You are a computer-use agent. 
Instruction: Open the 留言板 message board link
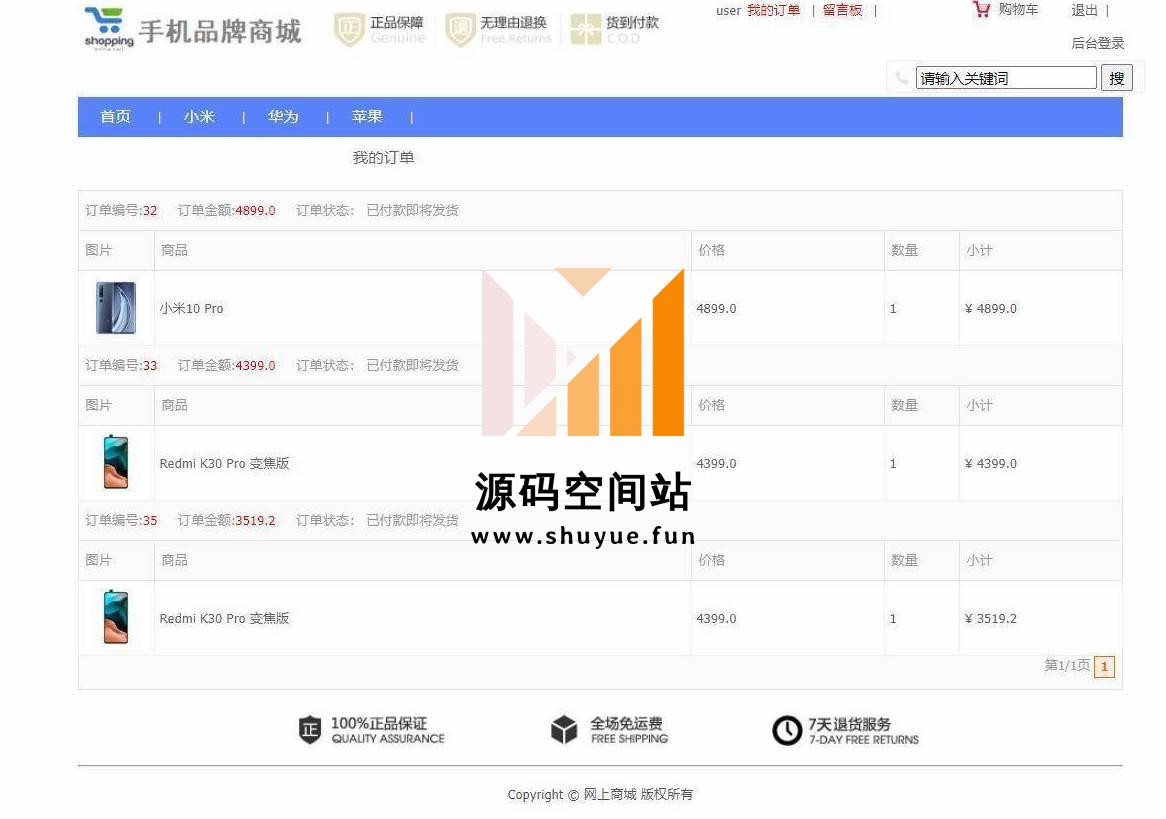pos(843,10)
